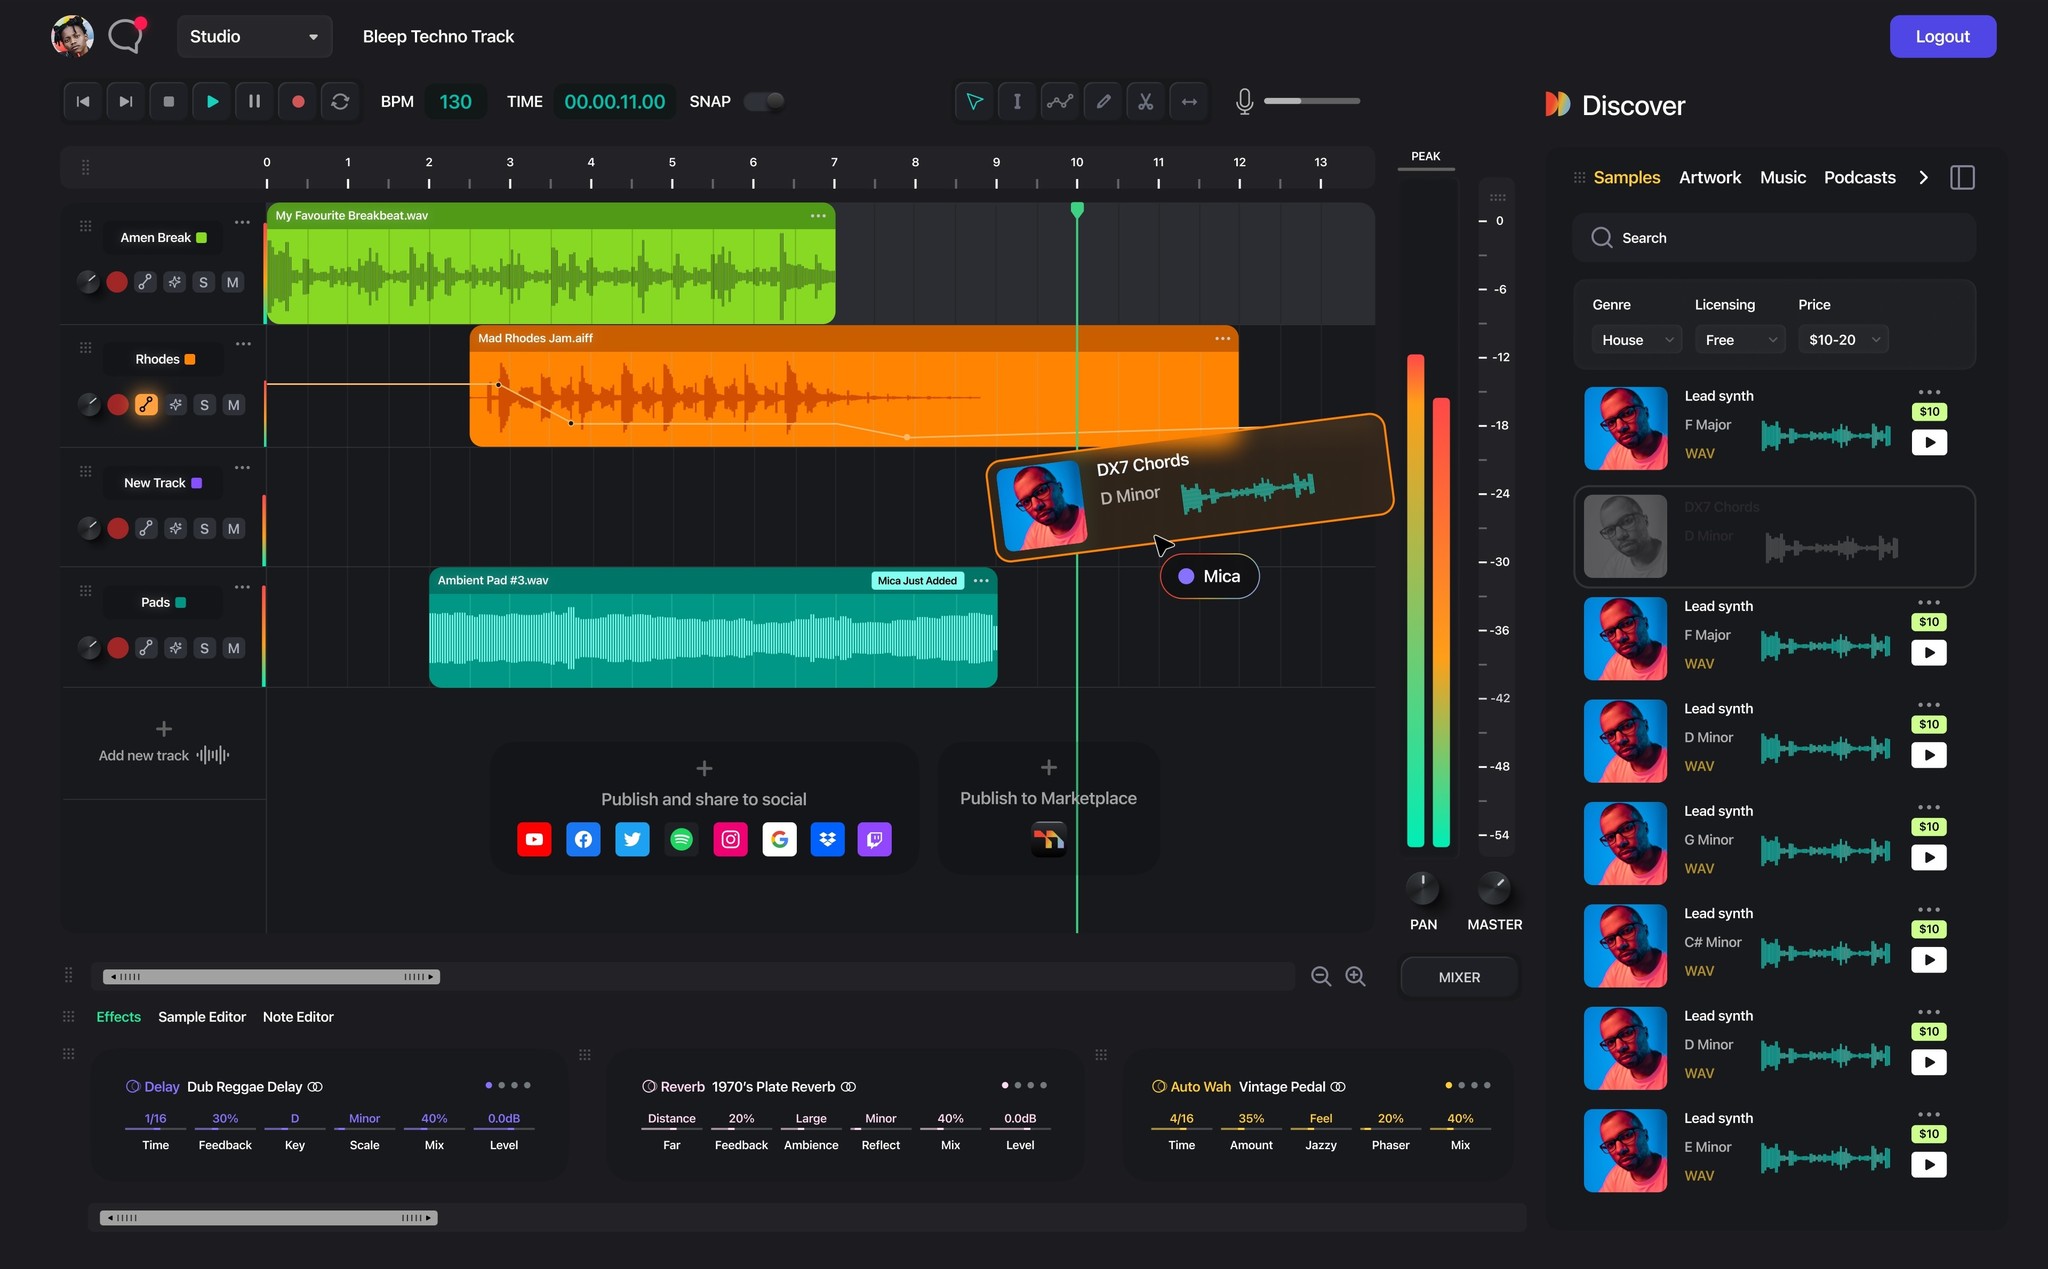Viewport: 2048px width, 1269px height.
Task: Click the Logout button
Action: (1942, 36)
